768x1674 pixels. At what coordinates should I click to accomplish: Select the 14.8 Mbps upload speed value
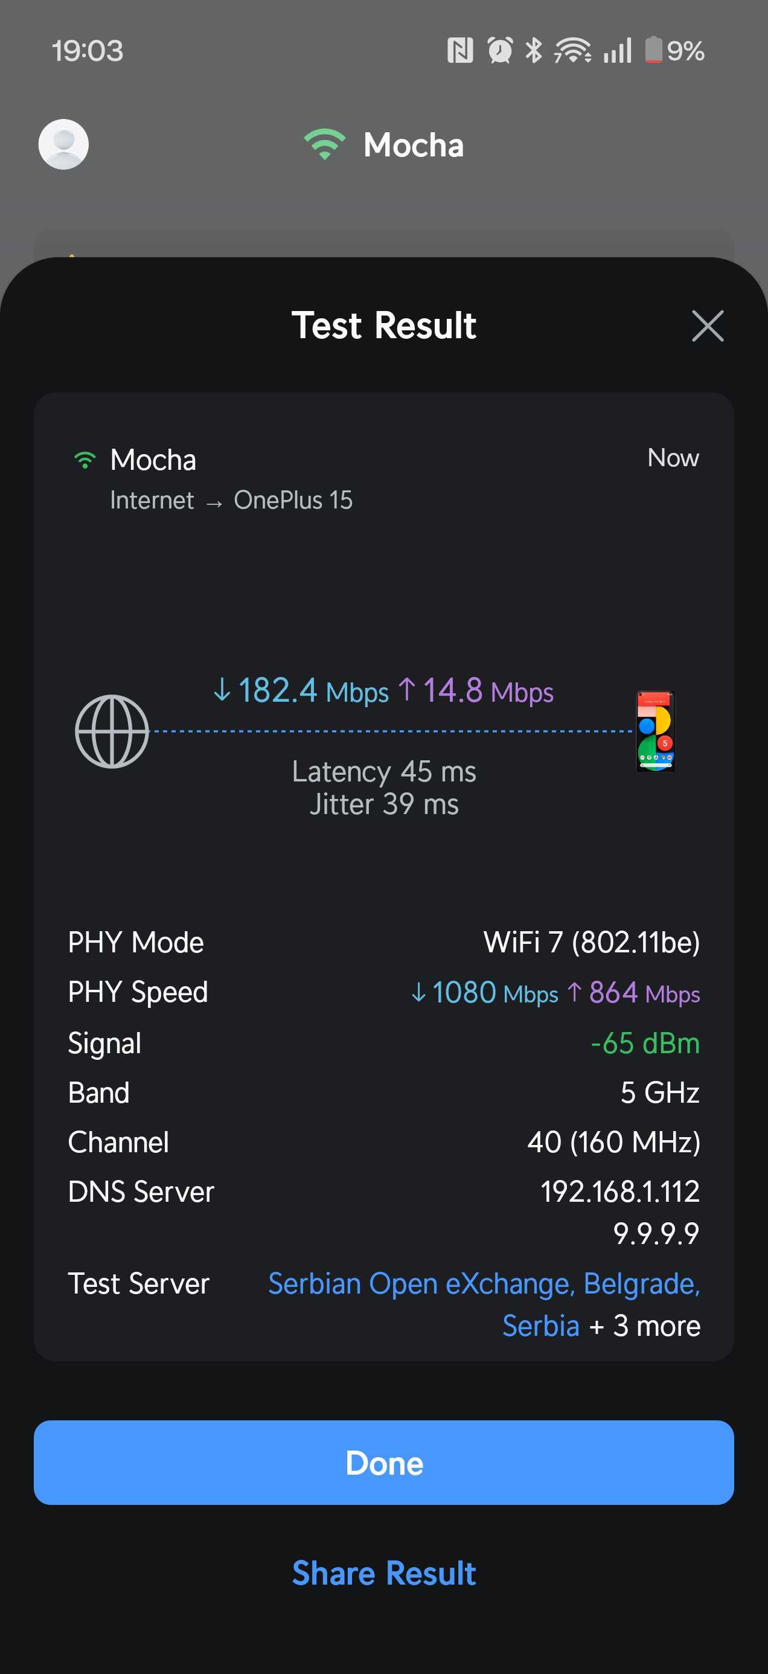pos(476,690)
